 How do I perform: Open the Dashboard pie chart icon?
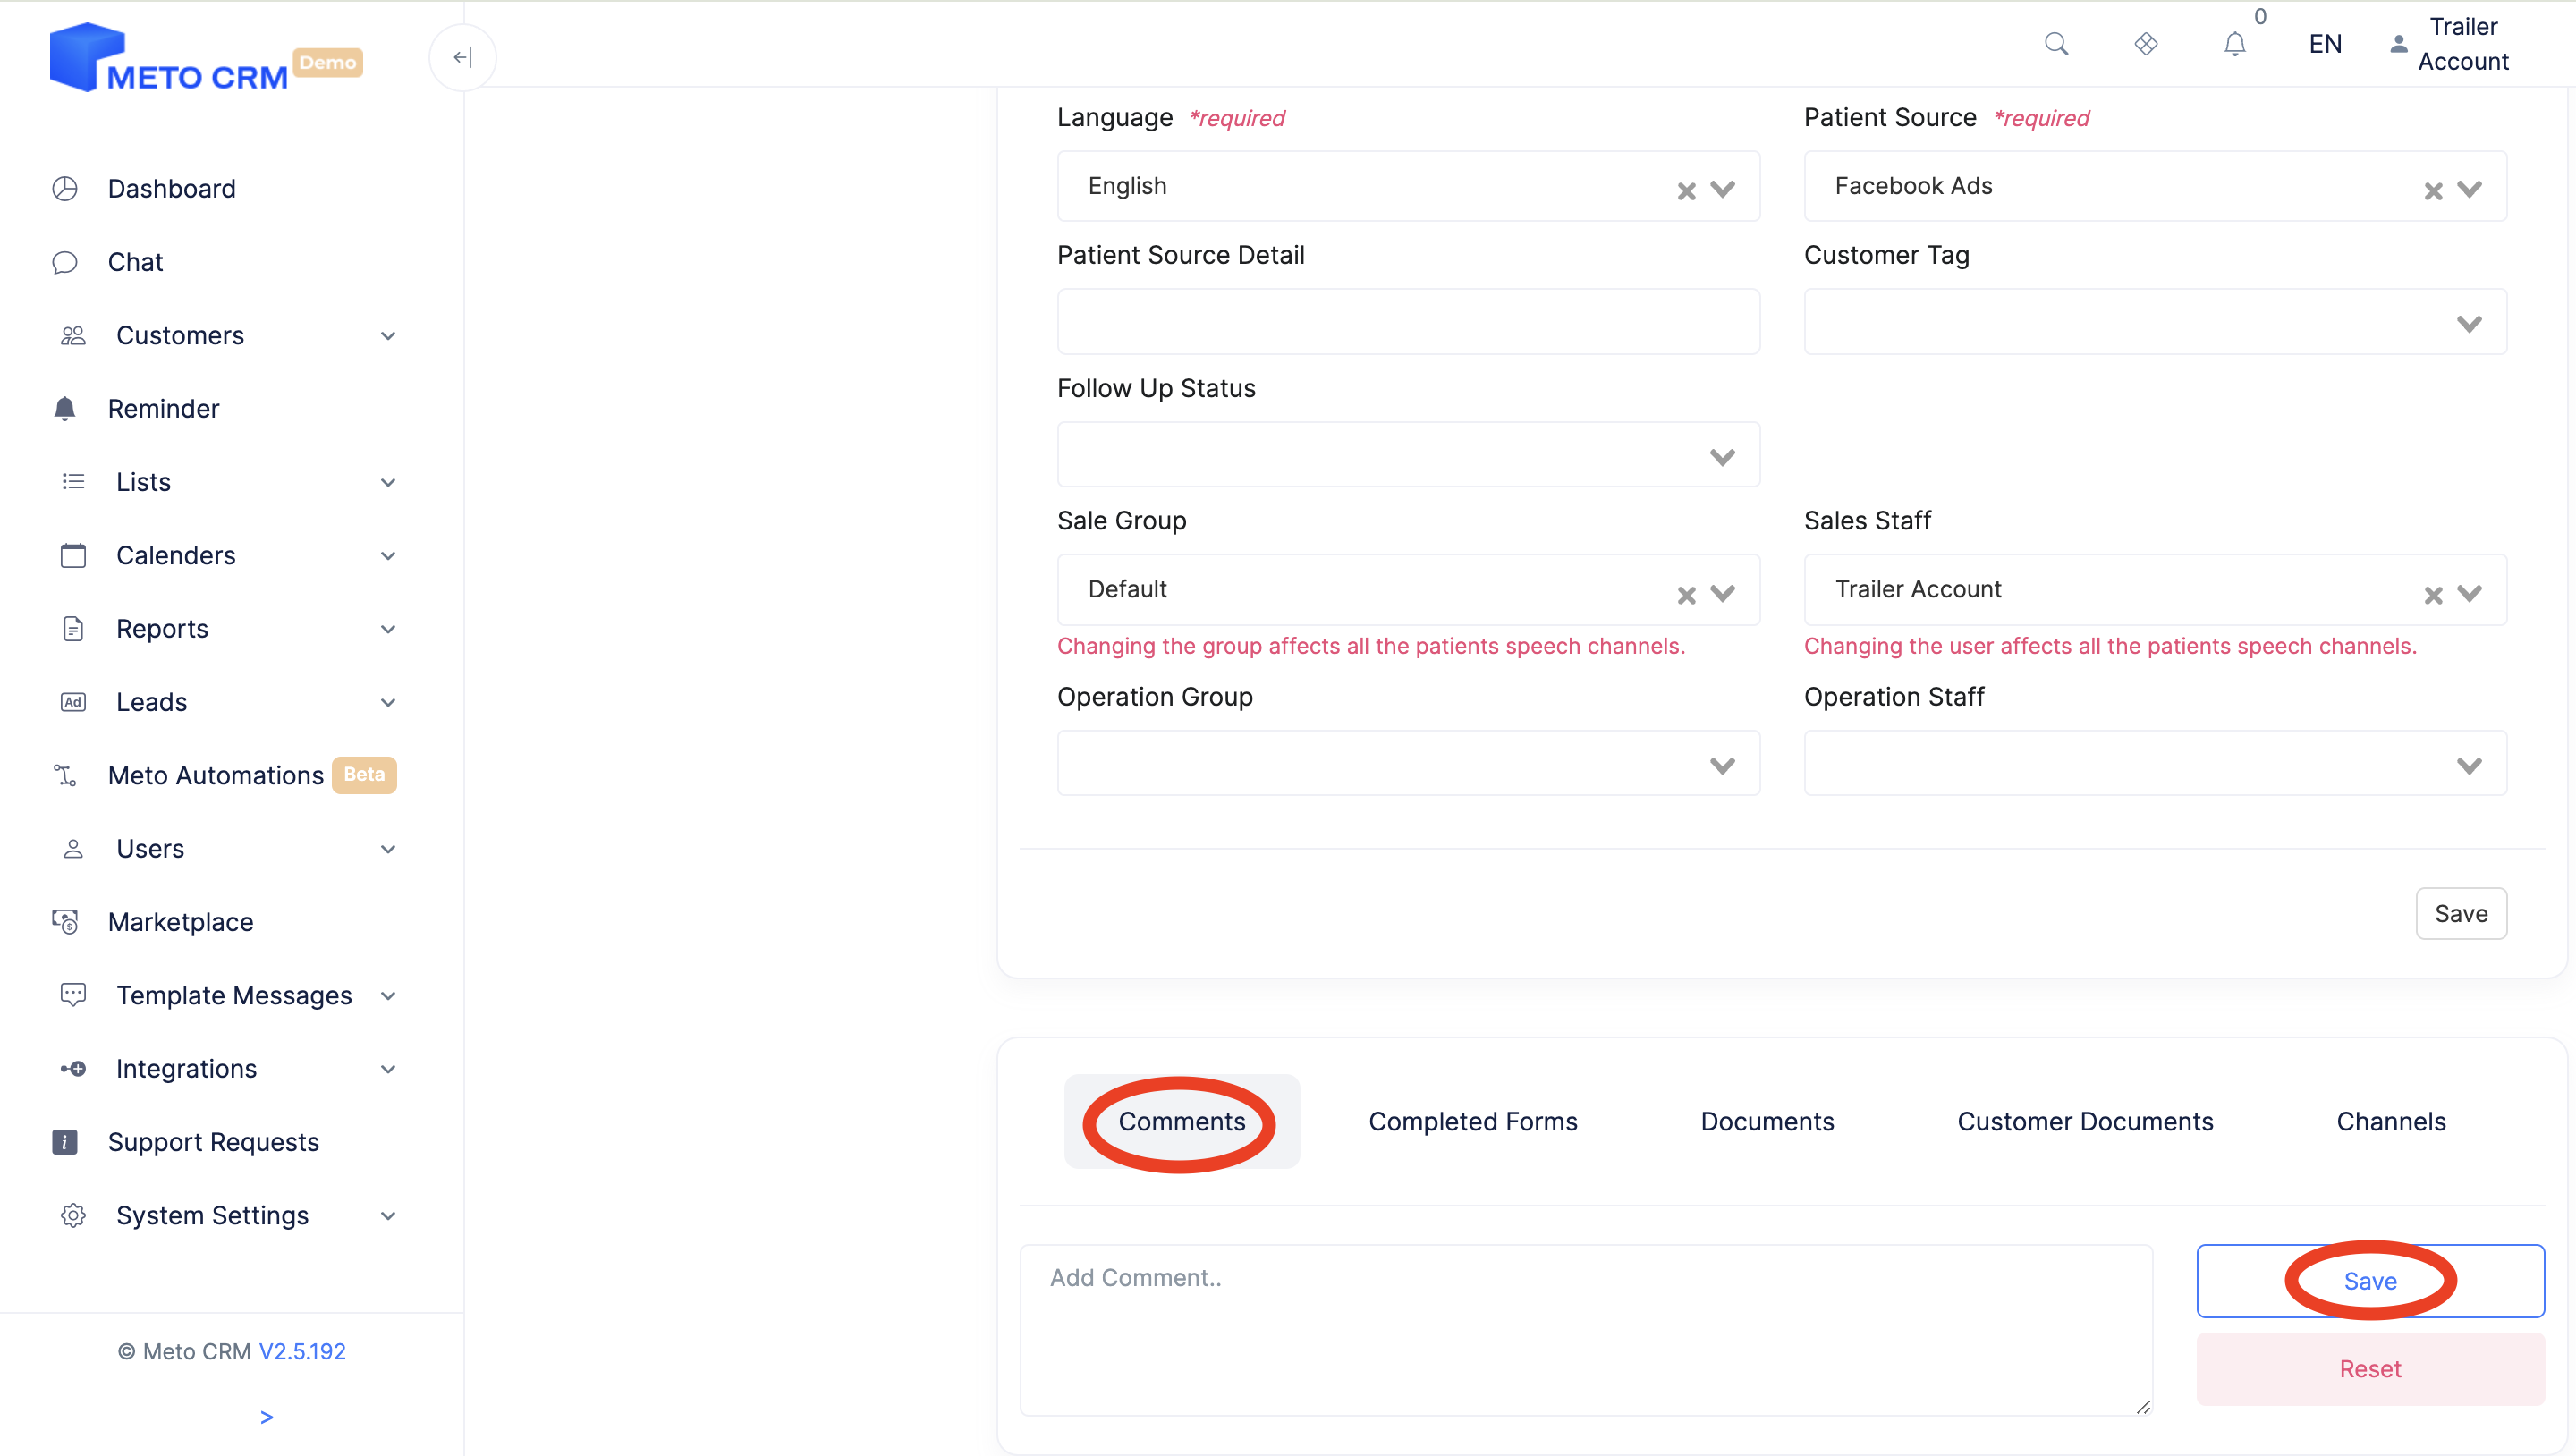pos(65,189)
